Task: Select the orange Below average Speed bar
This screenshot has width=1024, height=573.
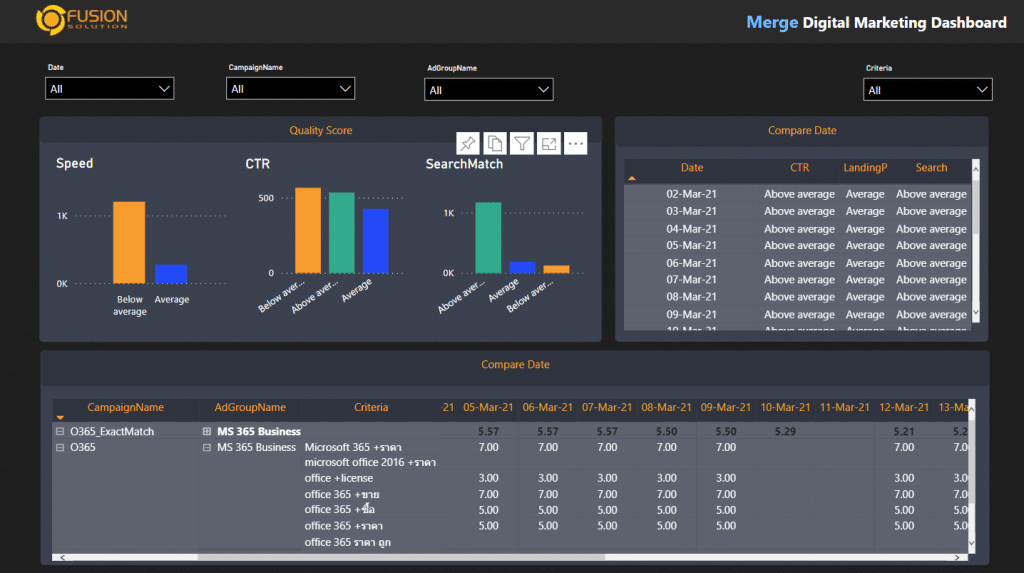Action: click(x=129, y=242)
